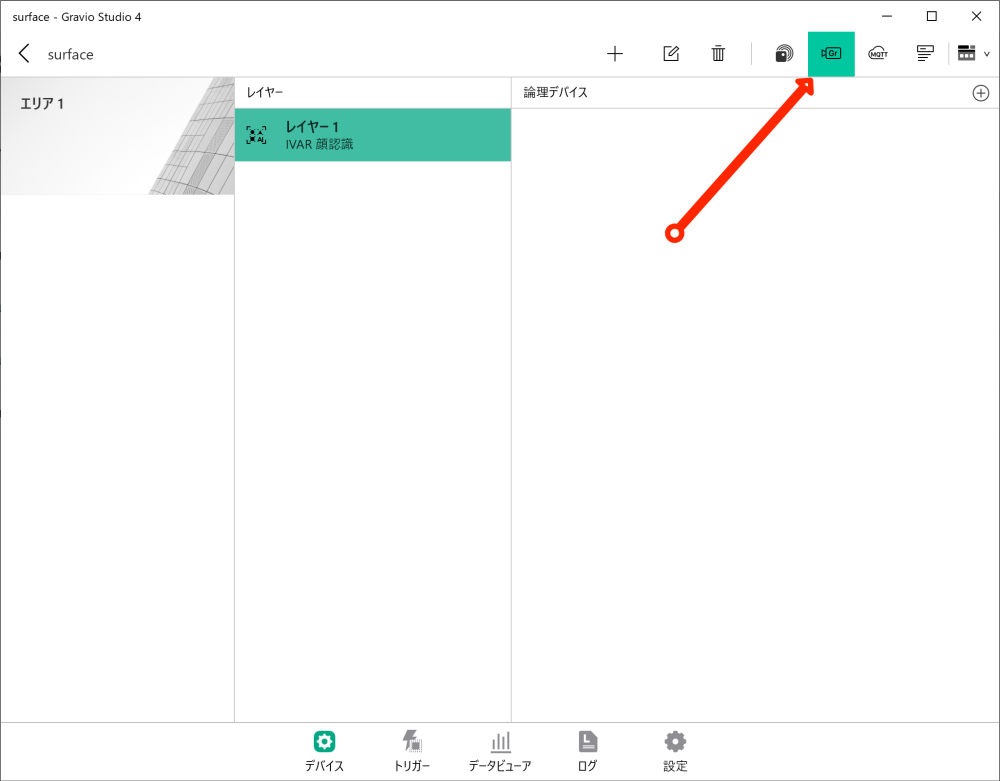Open the MQTT cloud icon

point(878,54)
